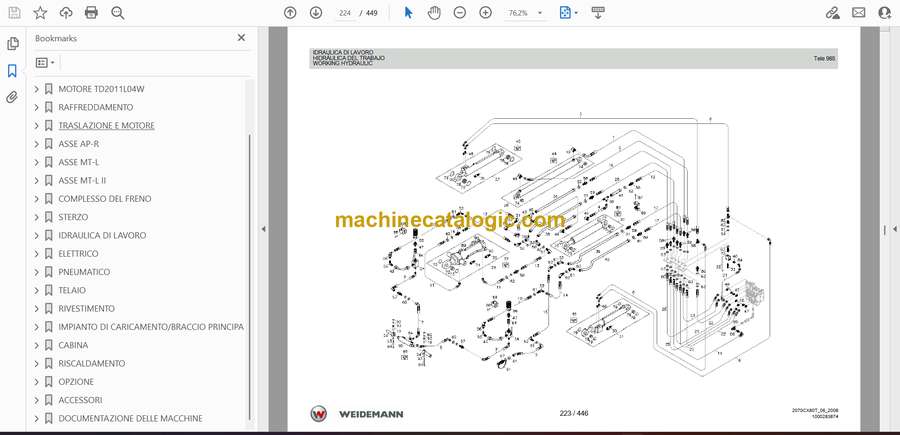The width and height of the screenshot is (900, 435).
Task: Click the page number field showing 224
Action: [x=345, y=13]
